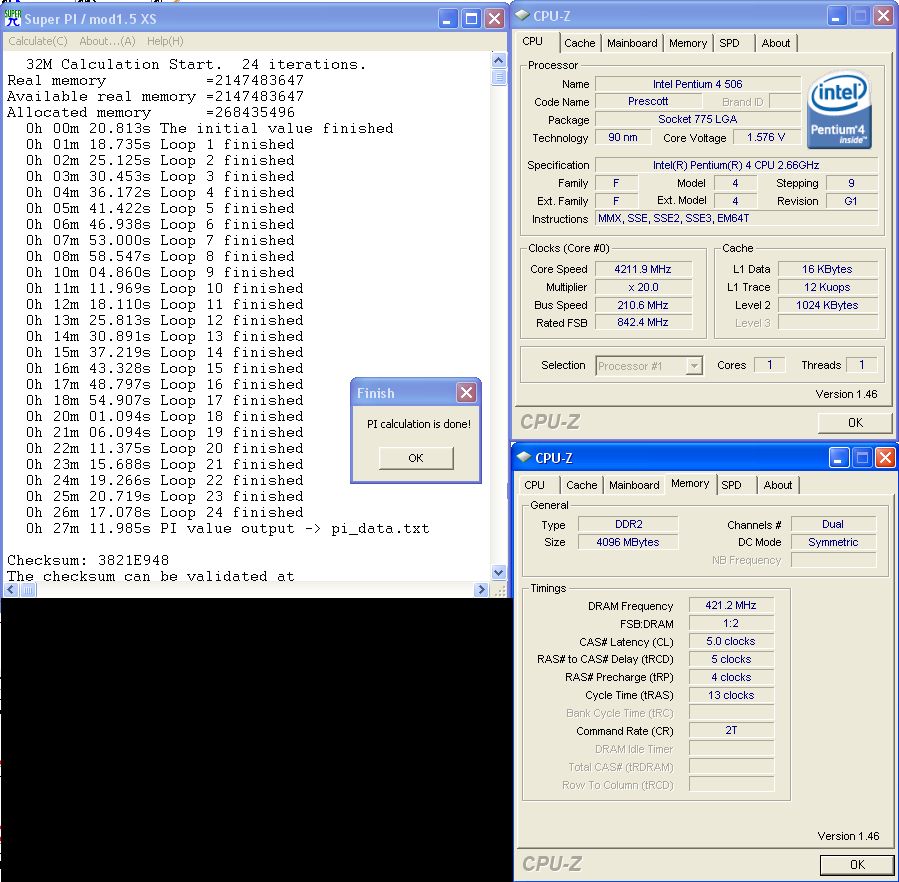Click the Bus Speed value 210.6 MHz
The image size is (899, 882).
pos(643,305)
